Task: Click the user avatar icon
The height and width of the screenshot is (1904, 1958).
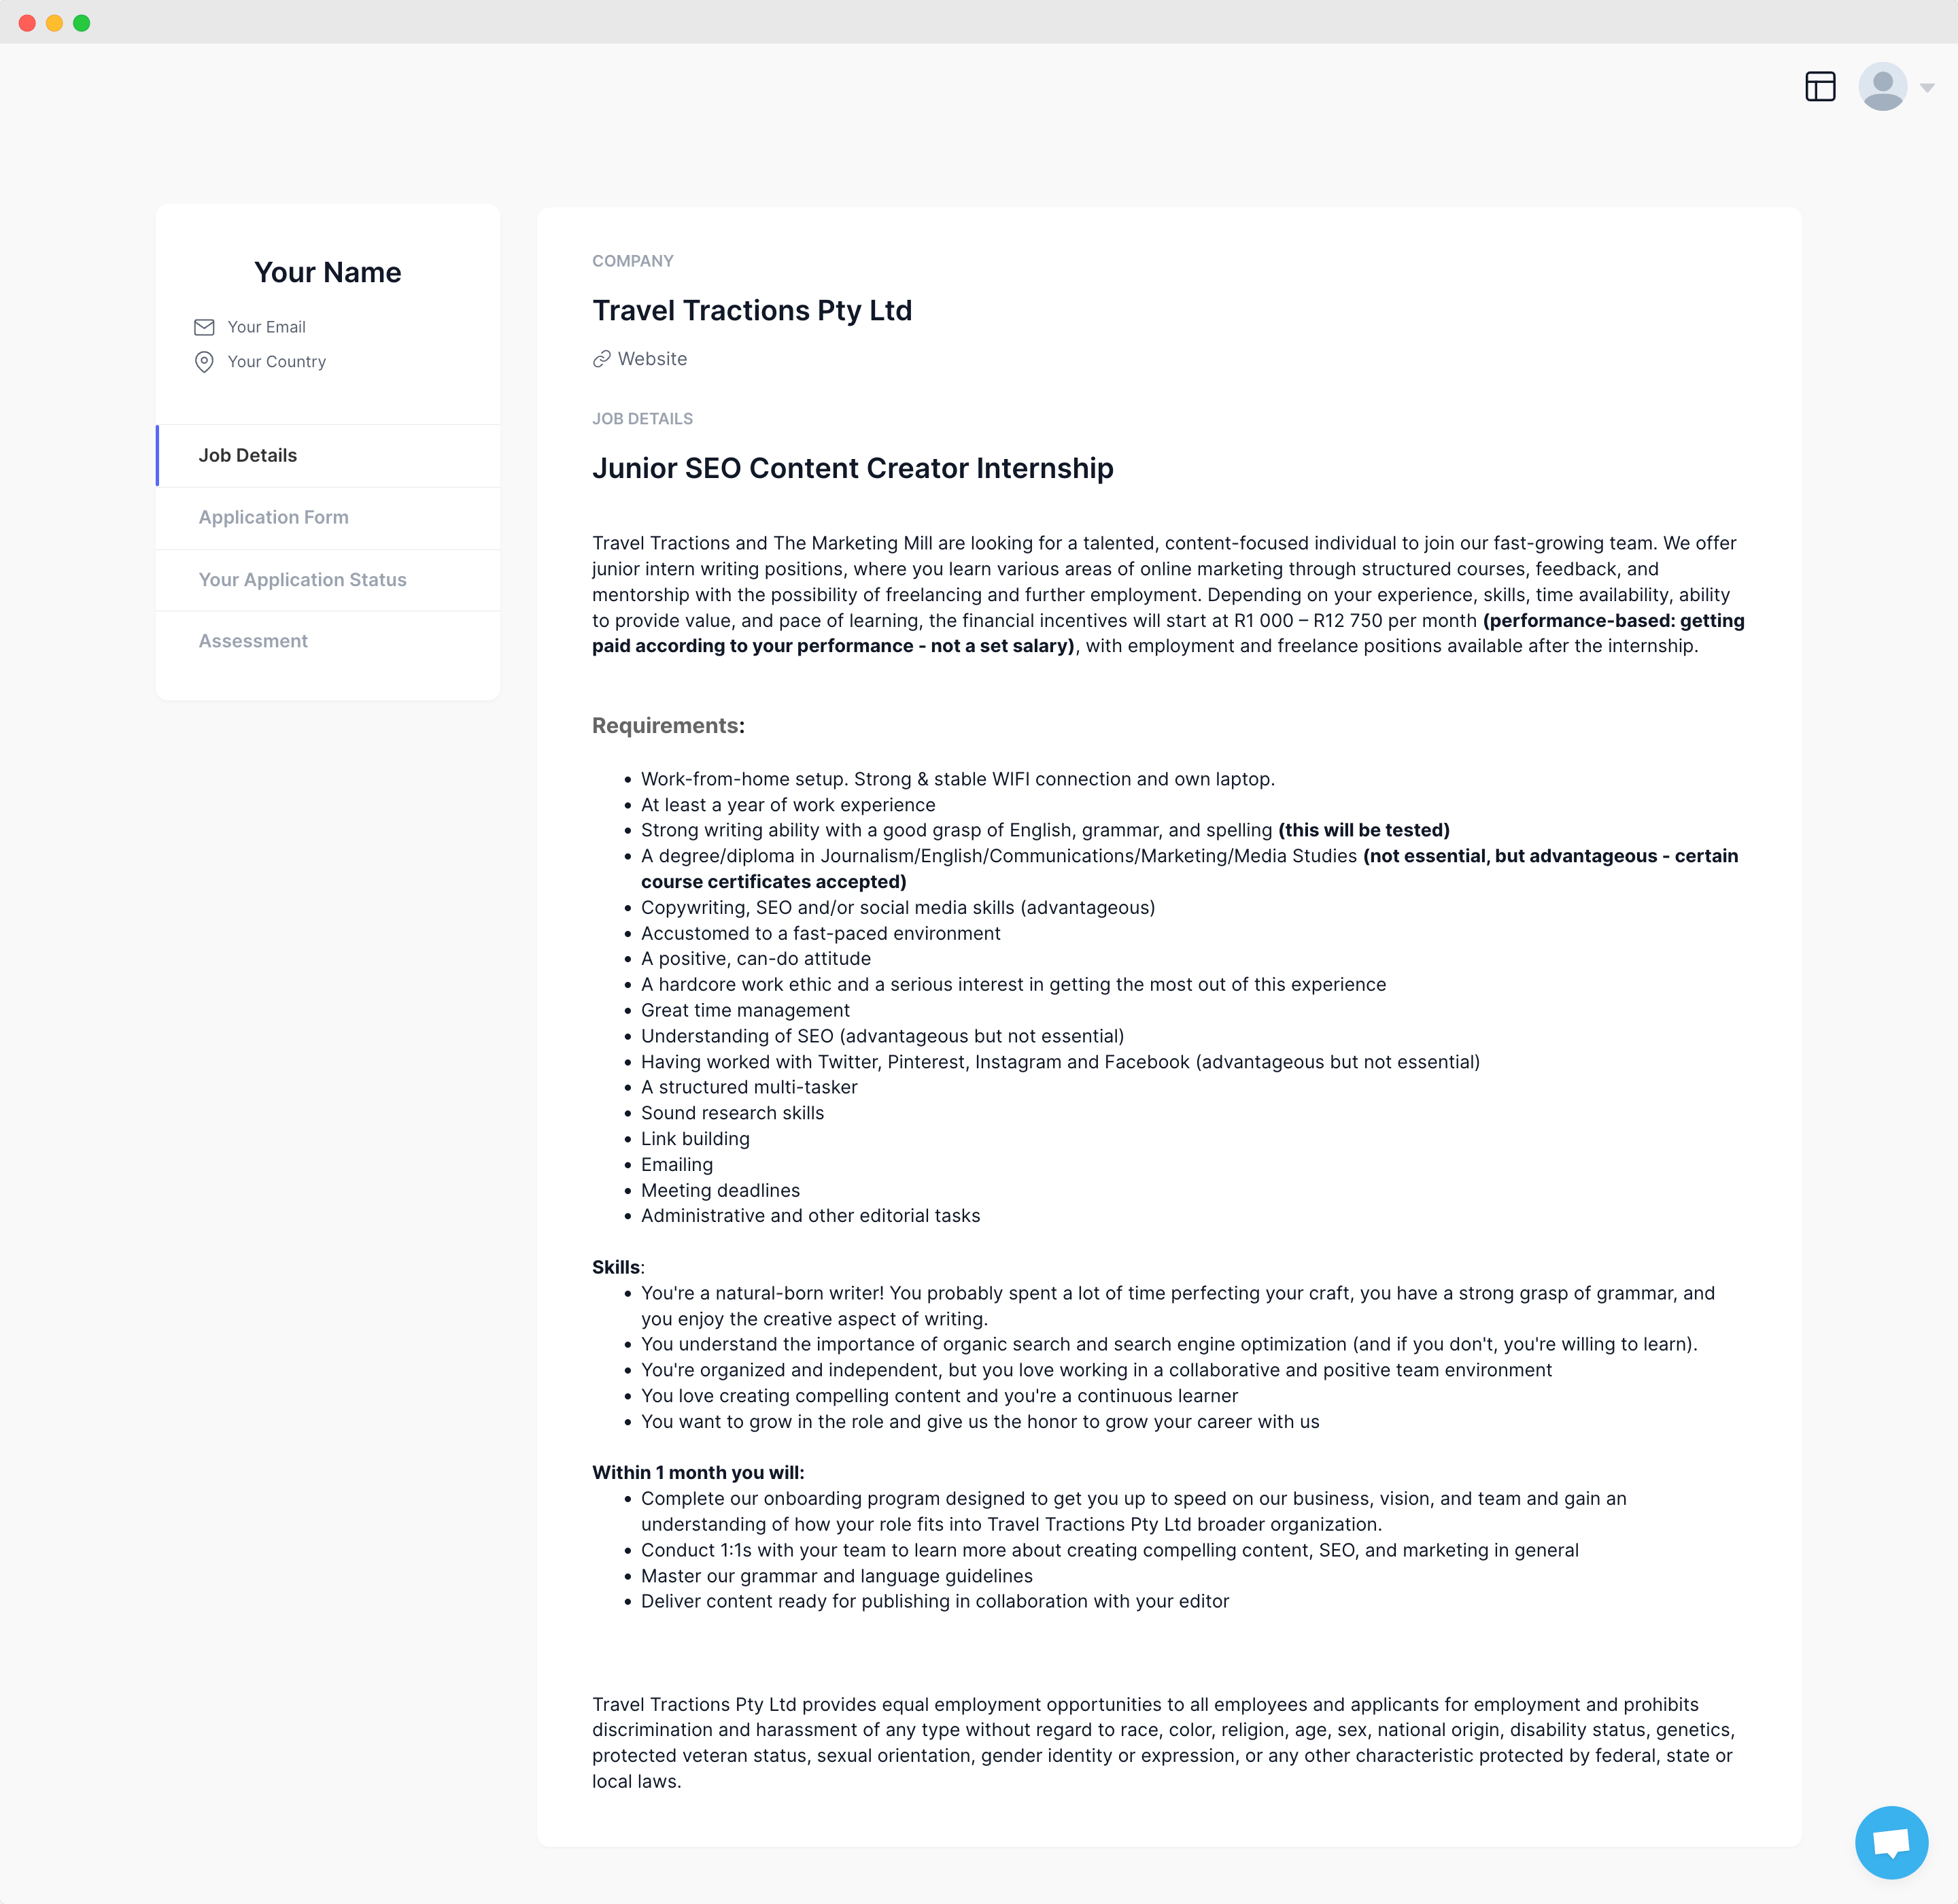Action: tap(1882, 87)
